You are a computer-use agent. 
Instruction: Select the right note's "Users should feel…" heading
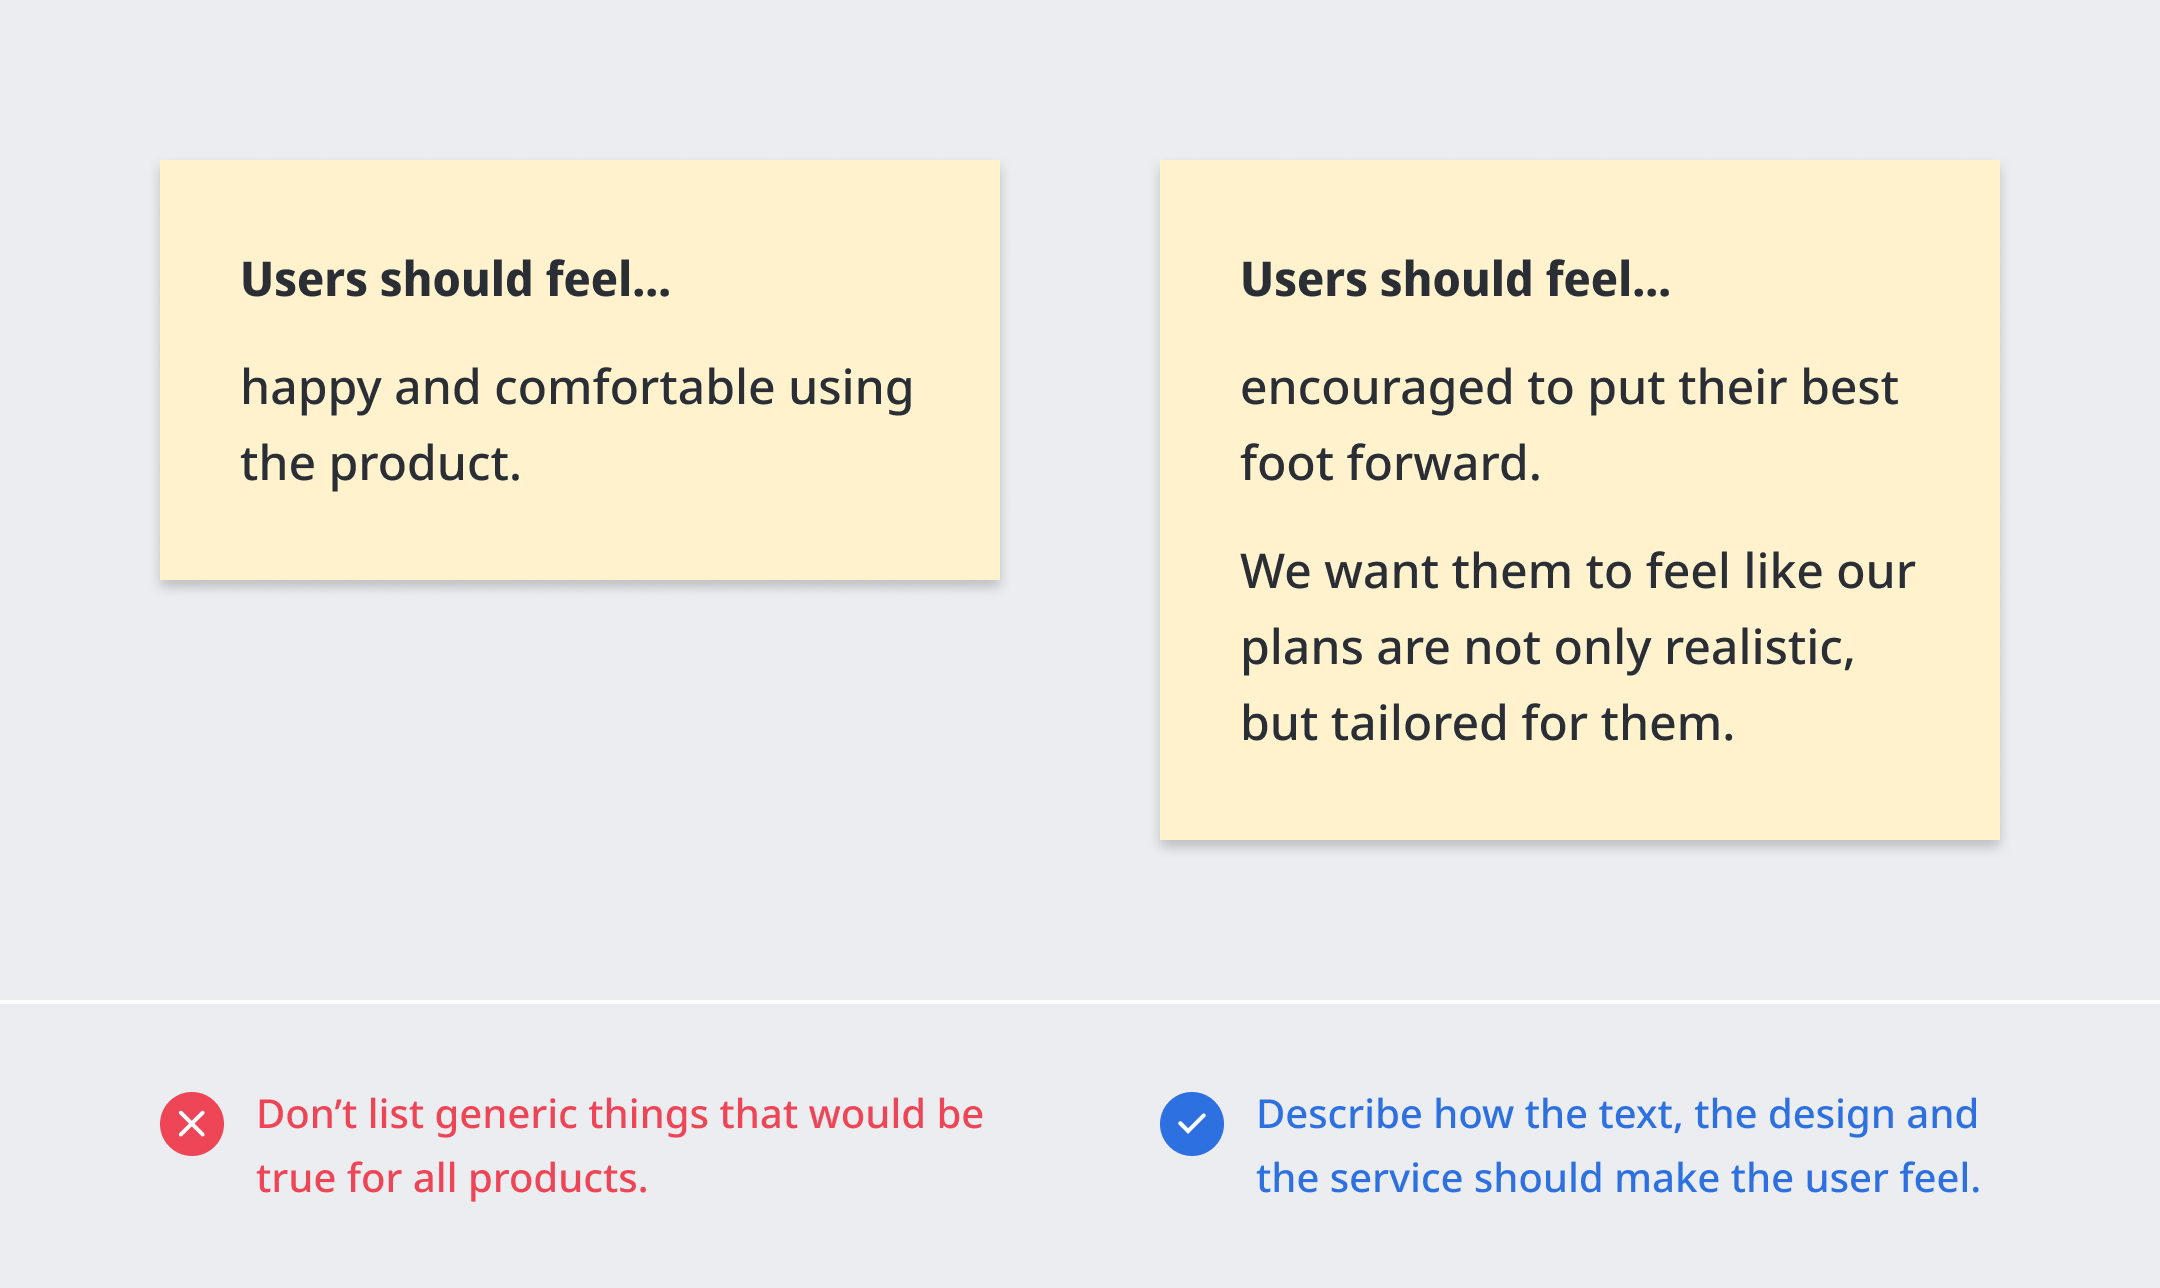(x=1455, y=279)
